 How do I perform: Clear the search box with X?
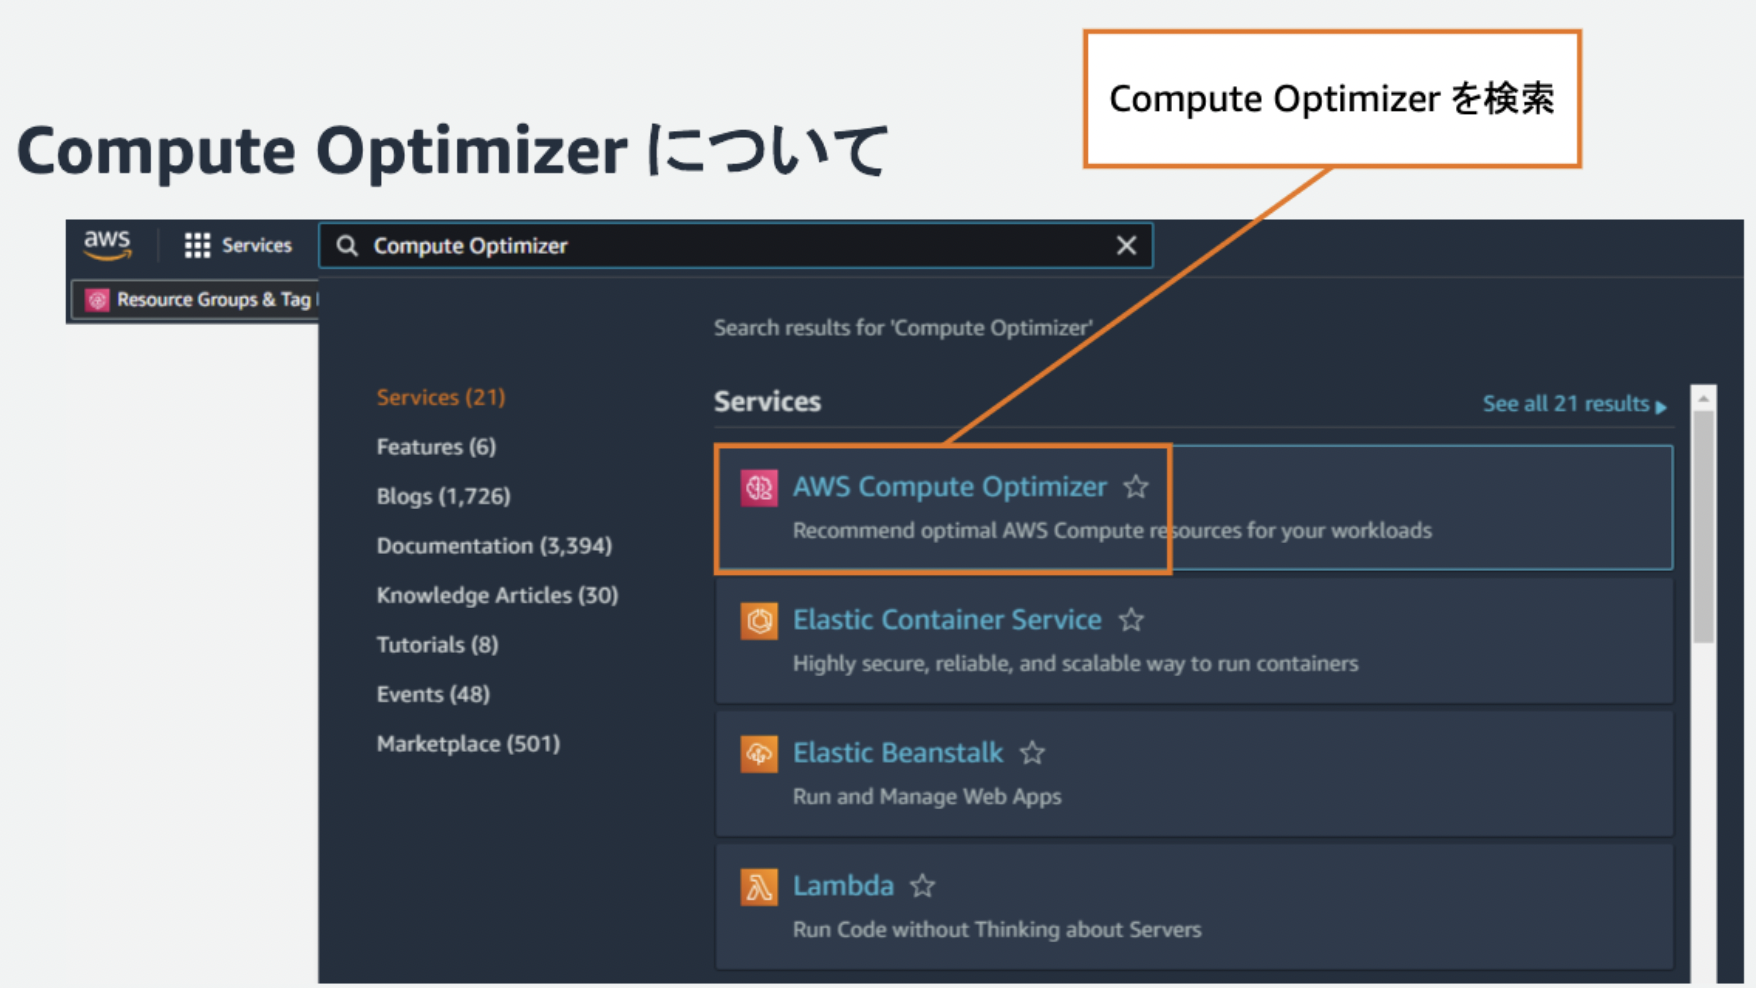click(1126, 245)
